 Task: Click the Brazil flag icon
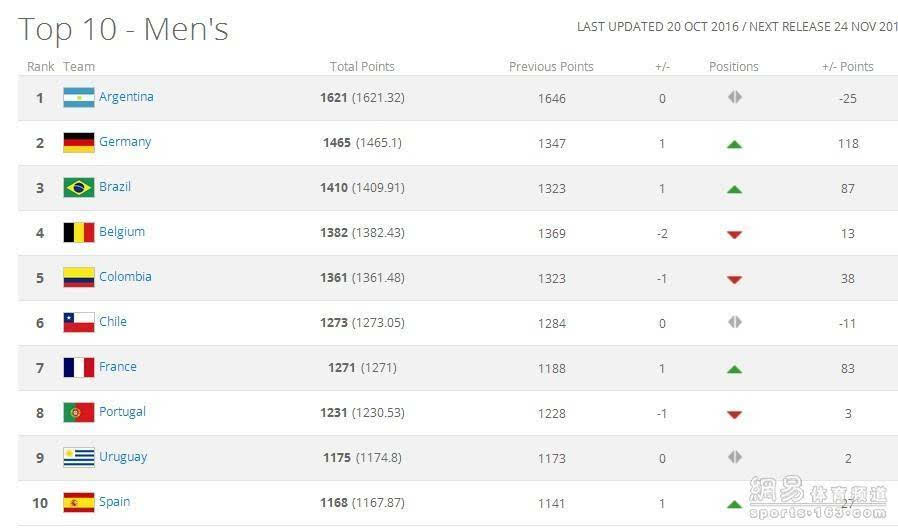[78, 188]
